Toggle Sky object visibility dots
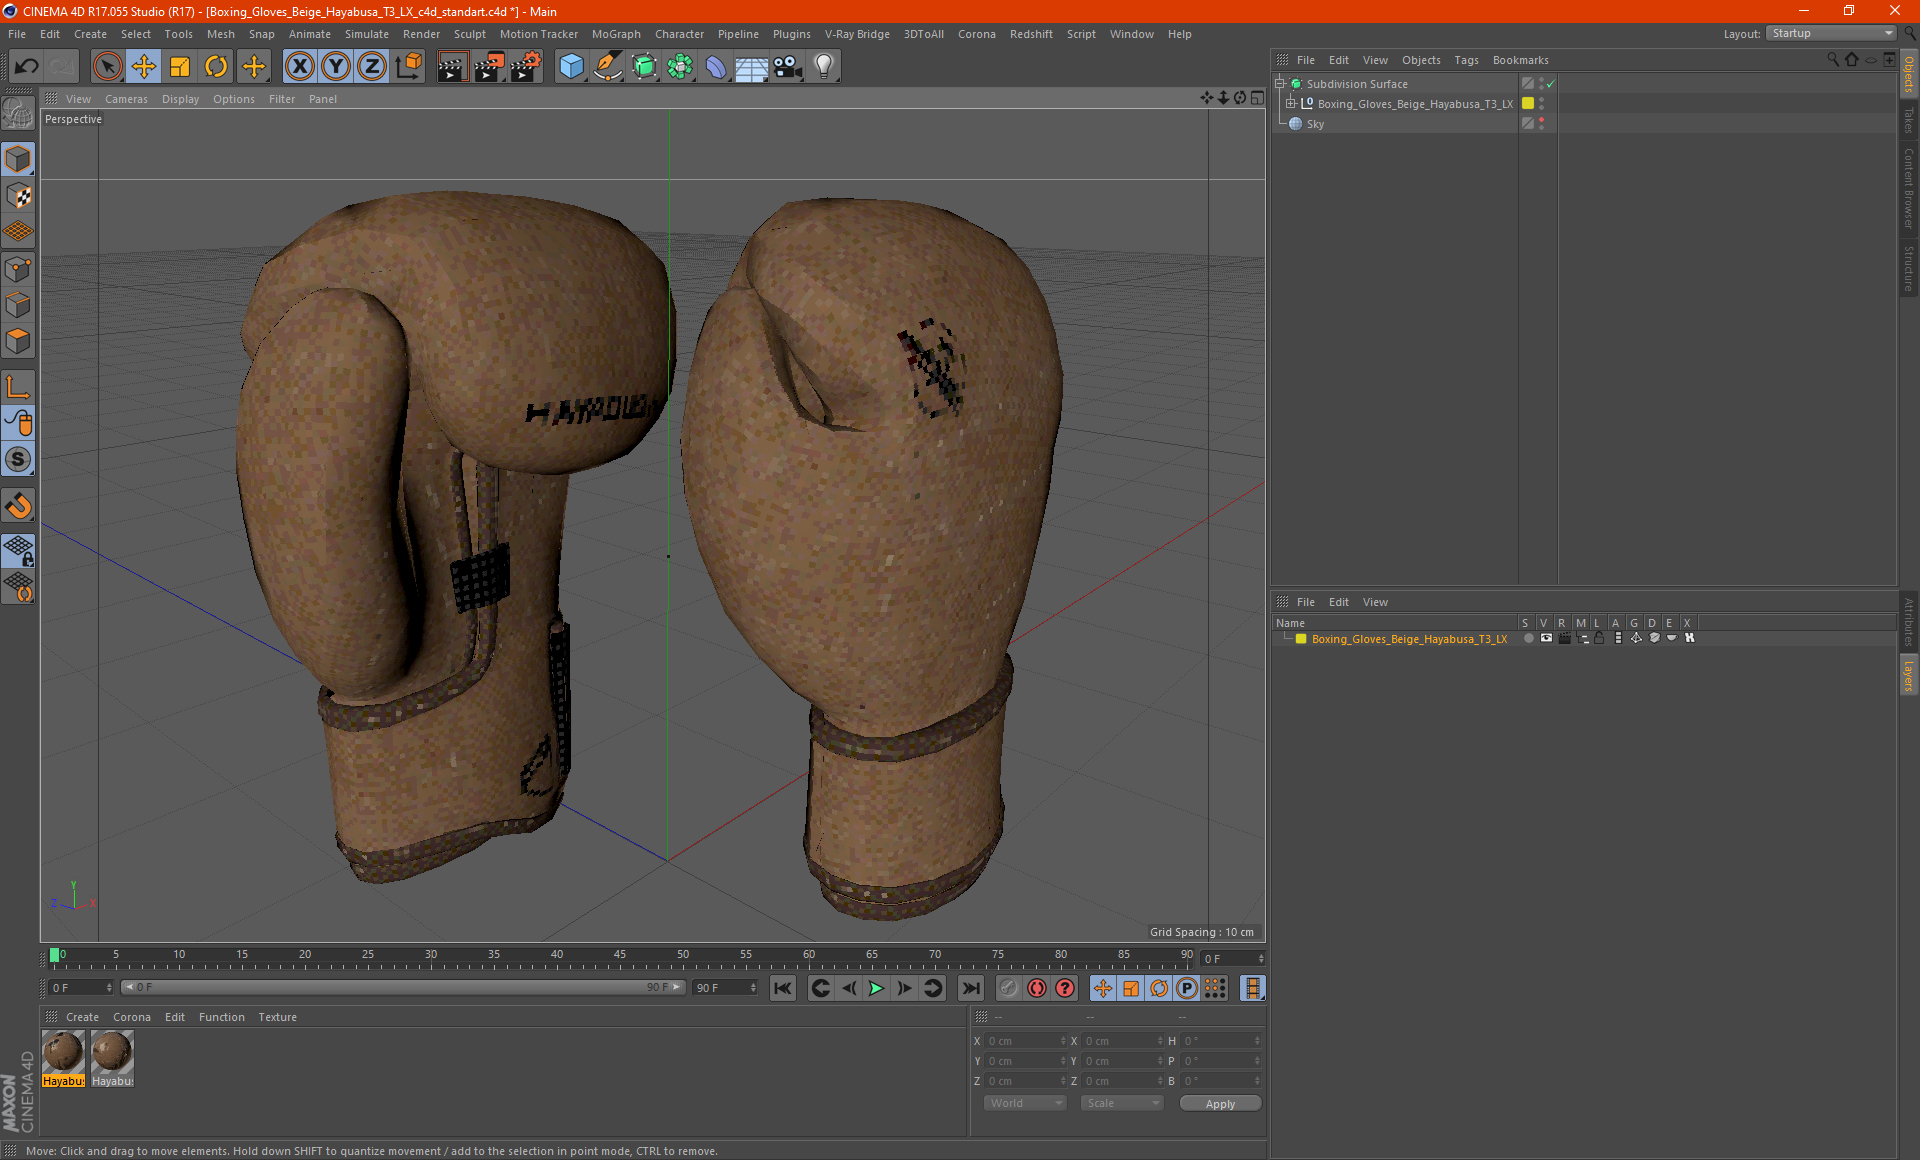Viewport: 1920px width, 1160px height. (1541, 123)
